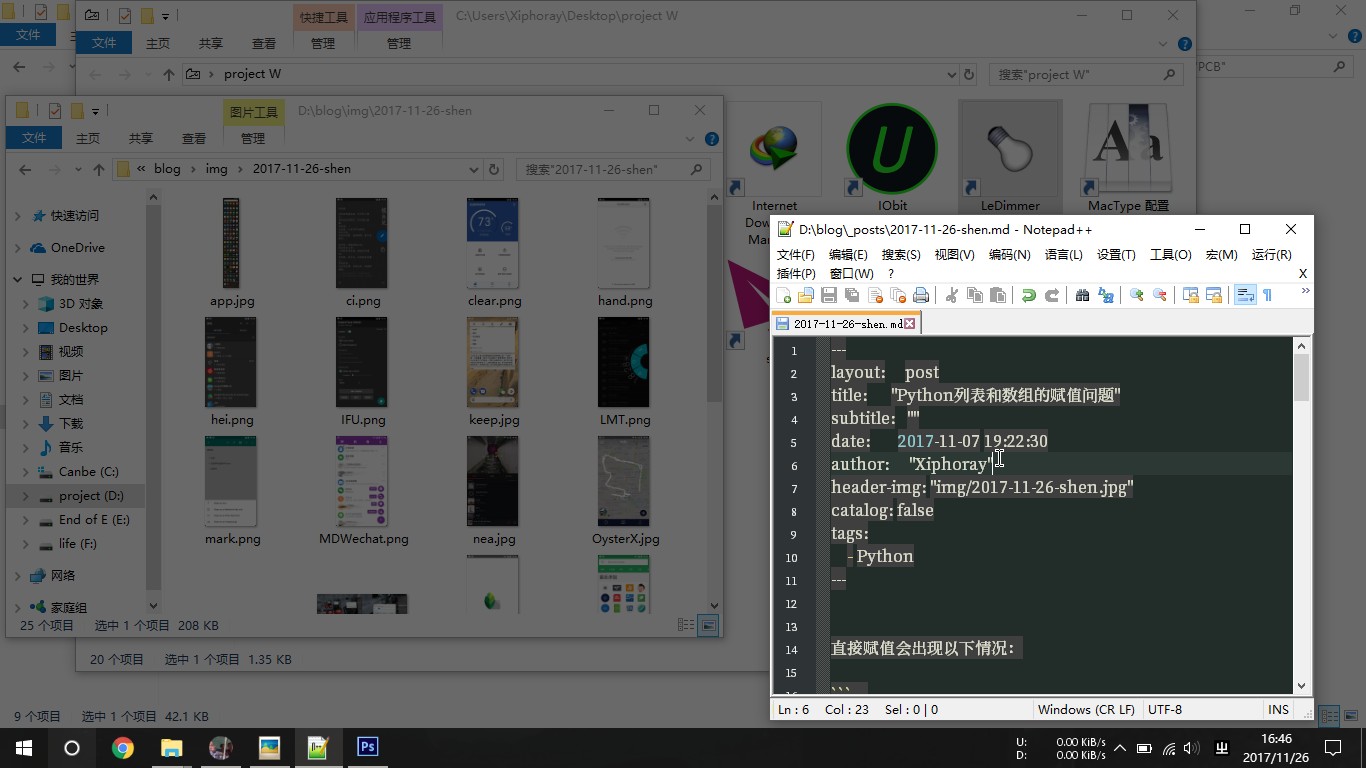
Task: Click the New file icon in Notepad++
Action: click(x=784, y=295)
